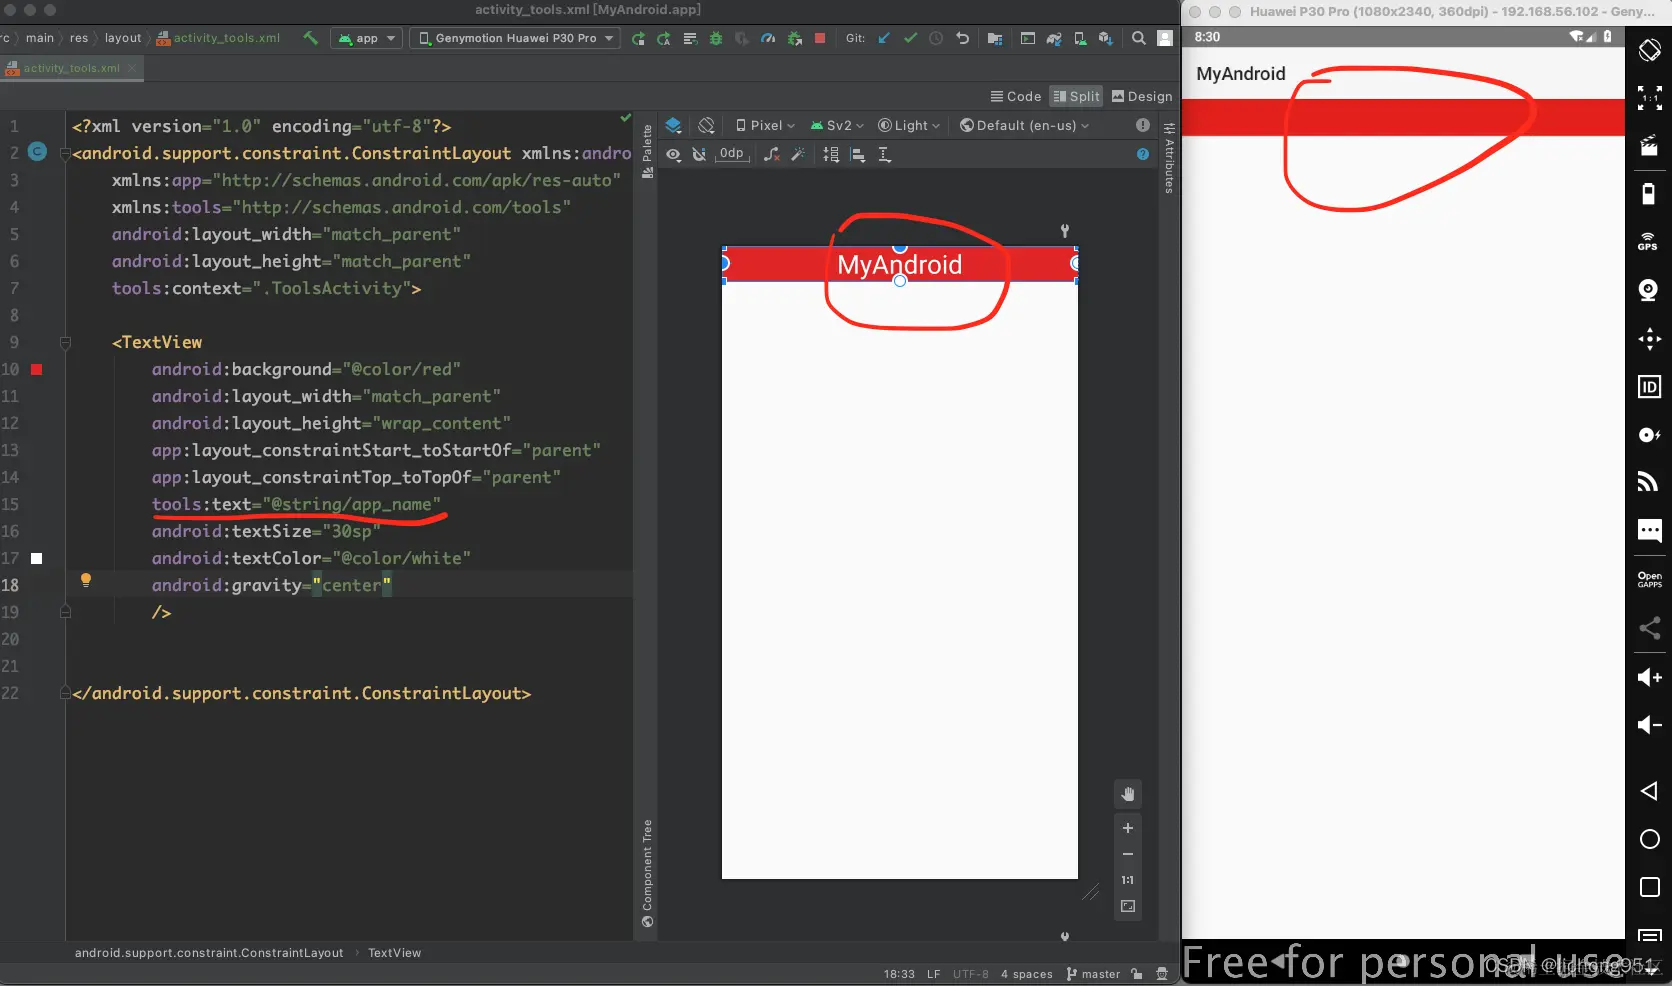Click the design surface layers icon

coord(674,125)
